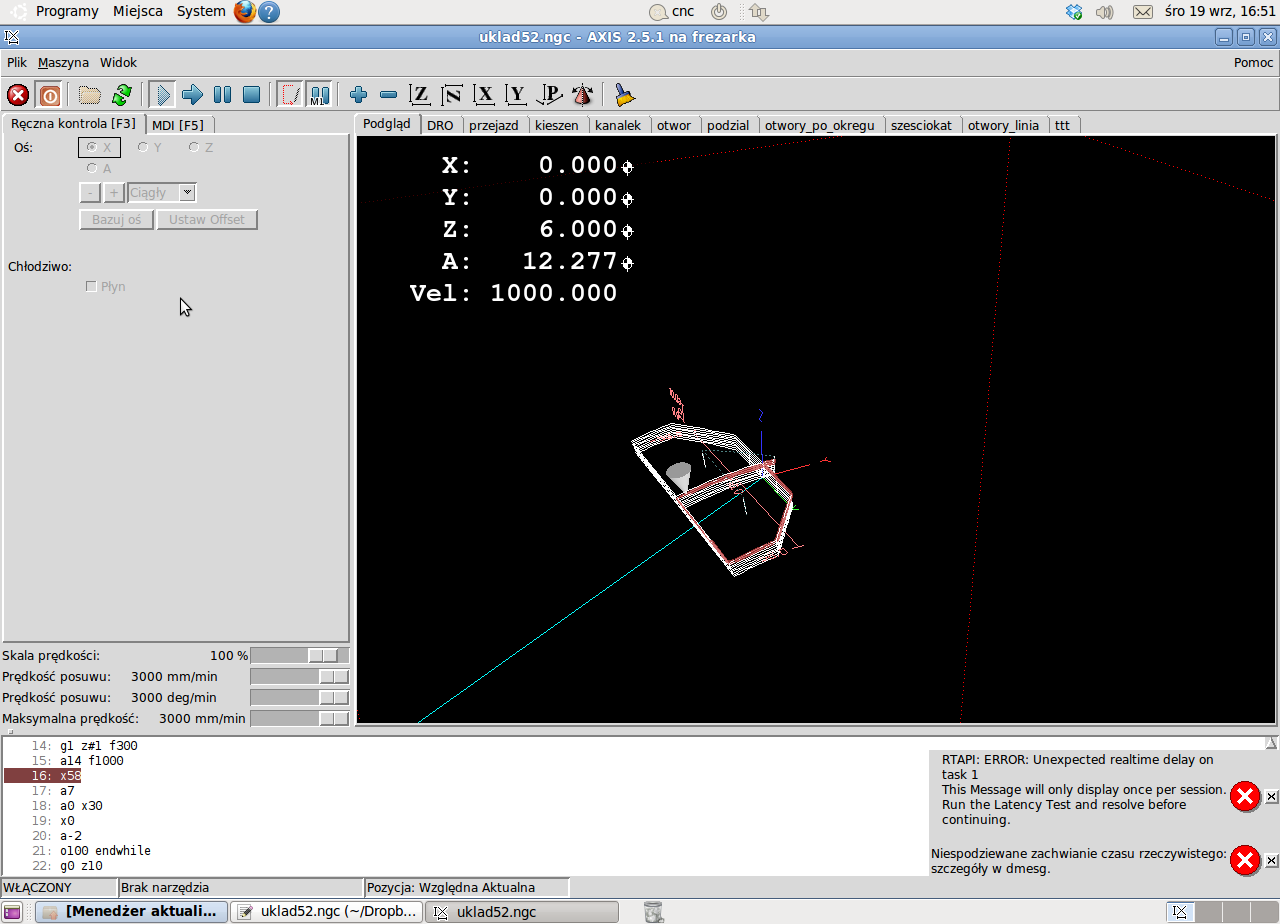Switch to Y front view
Viewport: 1280px width, 924px height.
point(516,95)
